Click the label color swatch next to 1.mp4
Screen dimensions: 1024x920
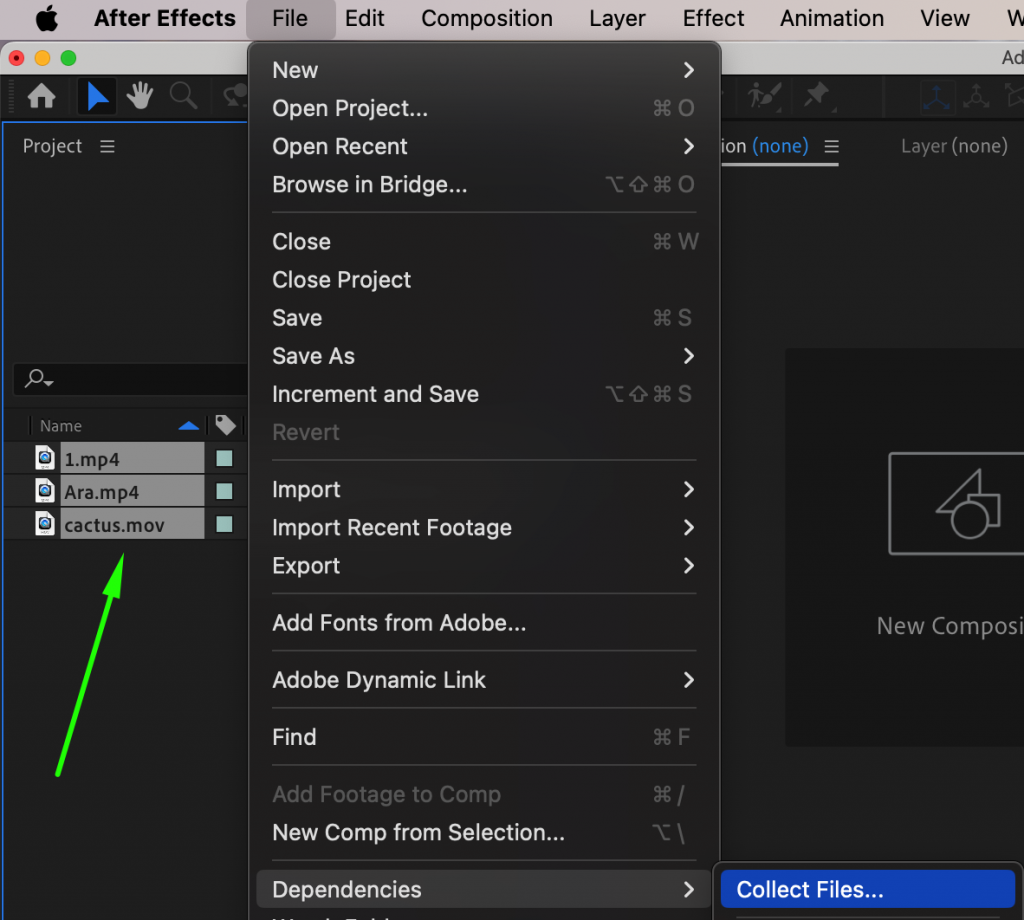225,457
